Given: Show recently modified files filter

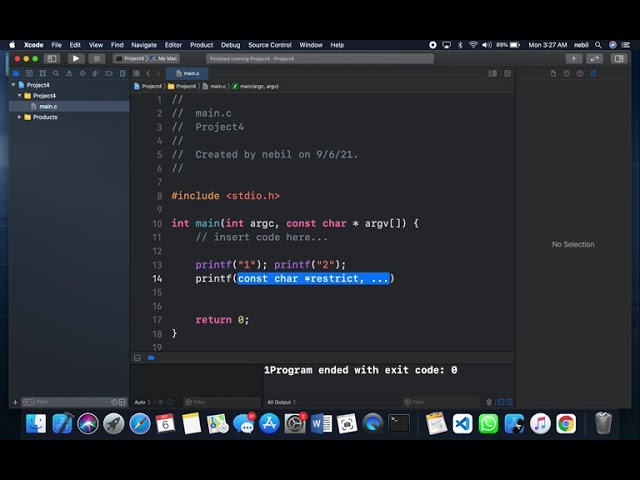Looking at the screenshot, I should (x=114, y=402).
